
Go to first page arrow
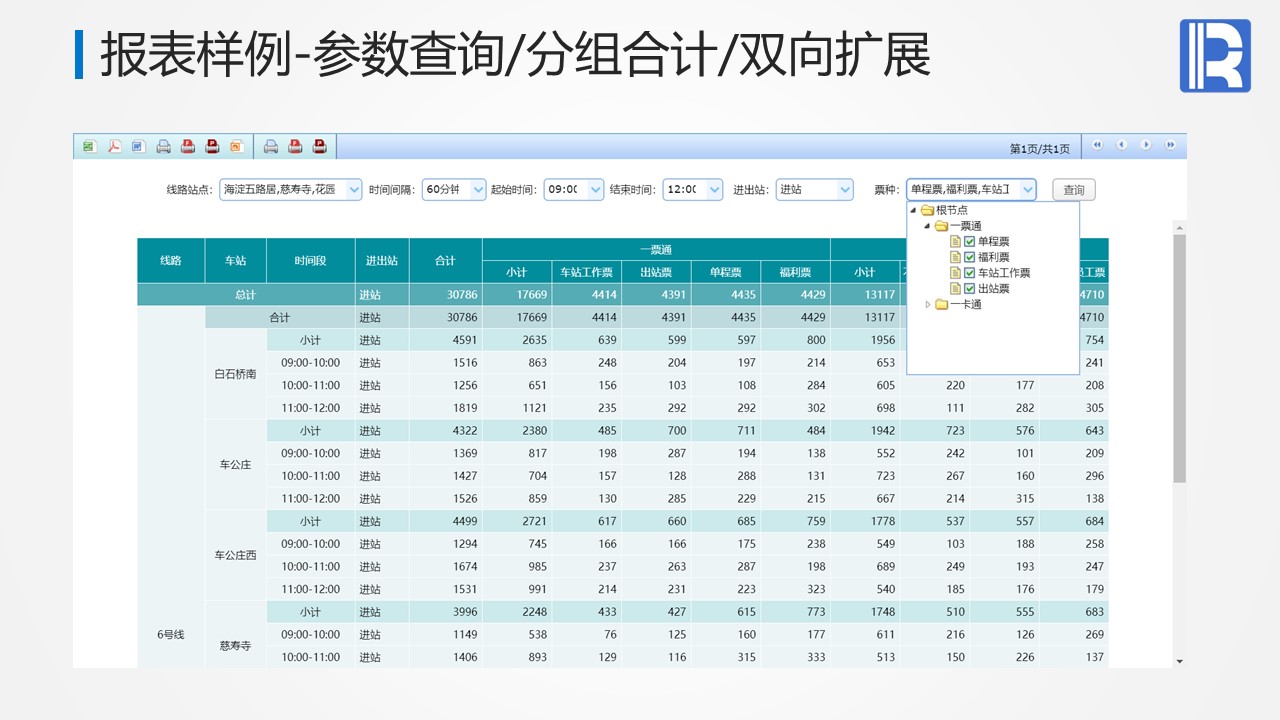[1097, 145]
